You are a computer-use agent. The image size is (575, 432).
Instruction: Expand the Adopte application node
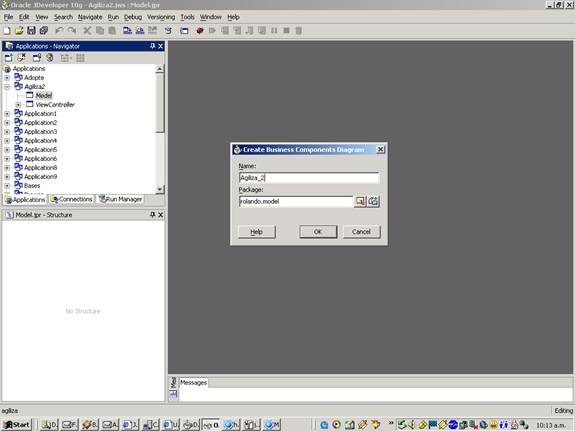(x=7, y=78)
